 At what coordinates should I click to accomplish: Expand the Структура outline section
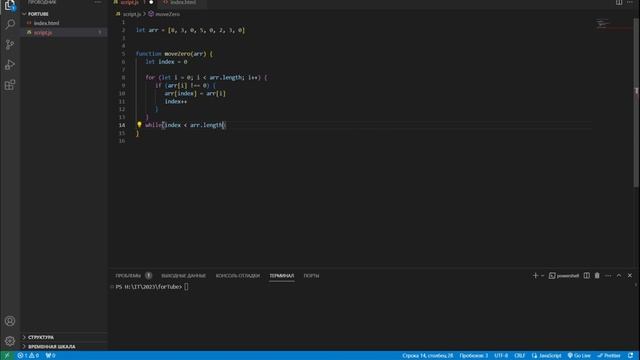(x=64, y=337)
